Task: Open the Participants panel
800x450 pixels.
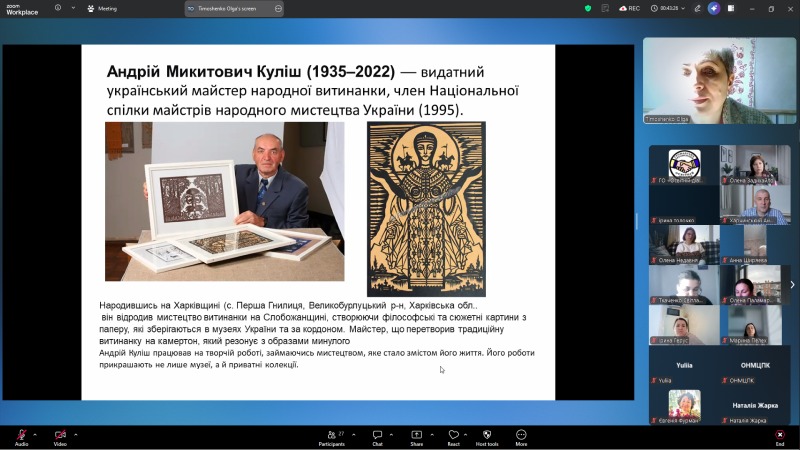Action: (331, 436)
